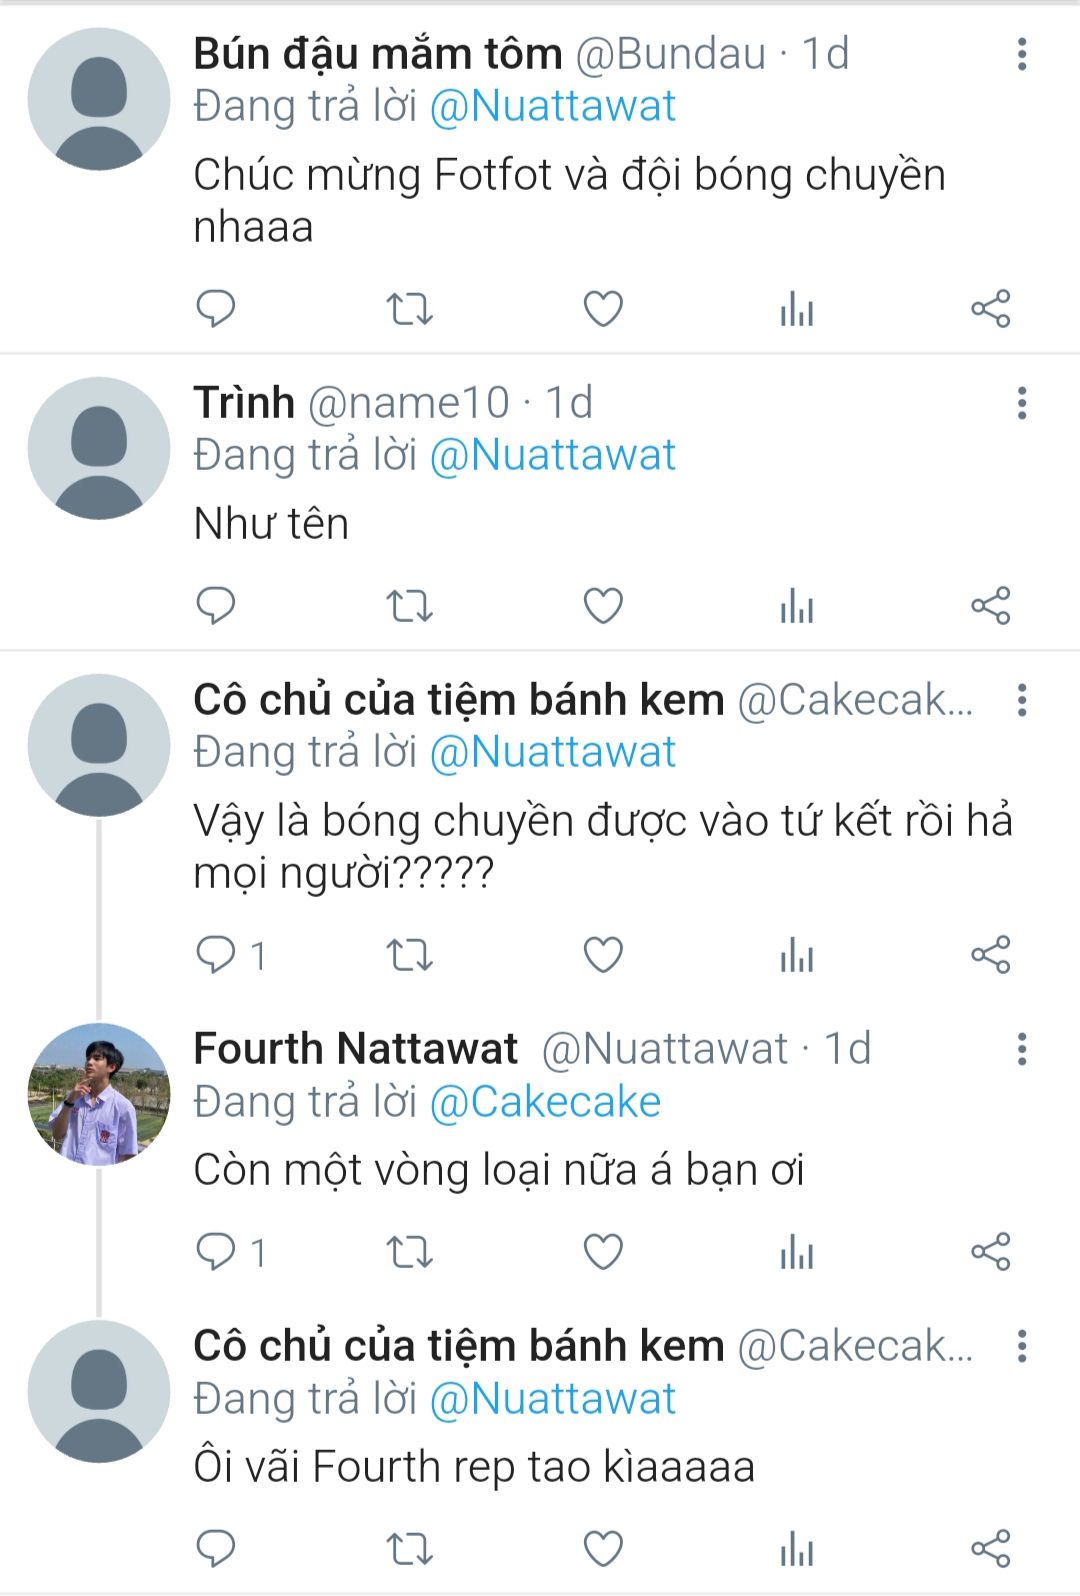Open @Nuattawat link in Bún đậu reply
Image resolution: width=1080 pixels, height=1596 pixels.
552,107
